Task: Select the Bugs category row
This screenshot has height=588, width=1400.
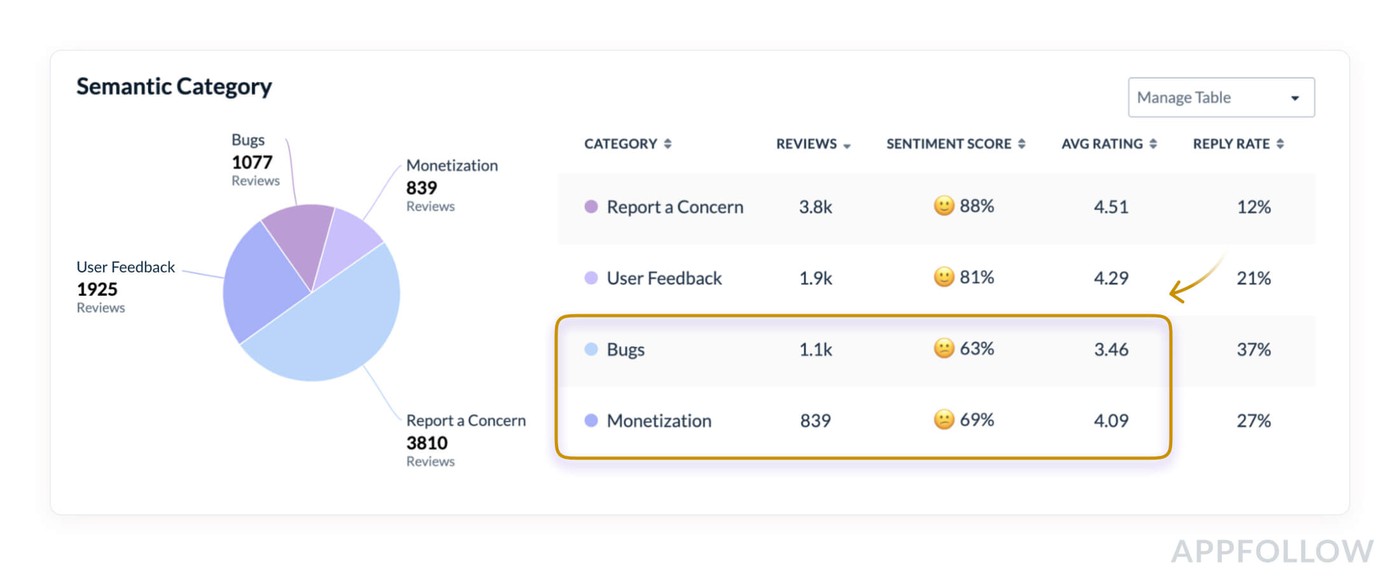Action: pyautogui.click(x=626, y=350)
